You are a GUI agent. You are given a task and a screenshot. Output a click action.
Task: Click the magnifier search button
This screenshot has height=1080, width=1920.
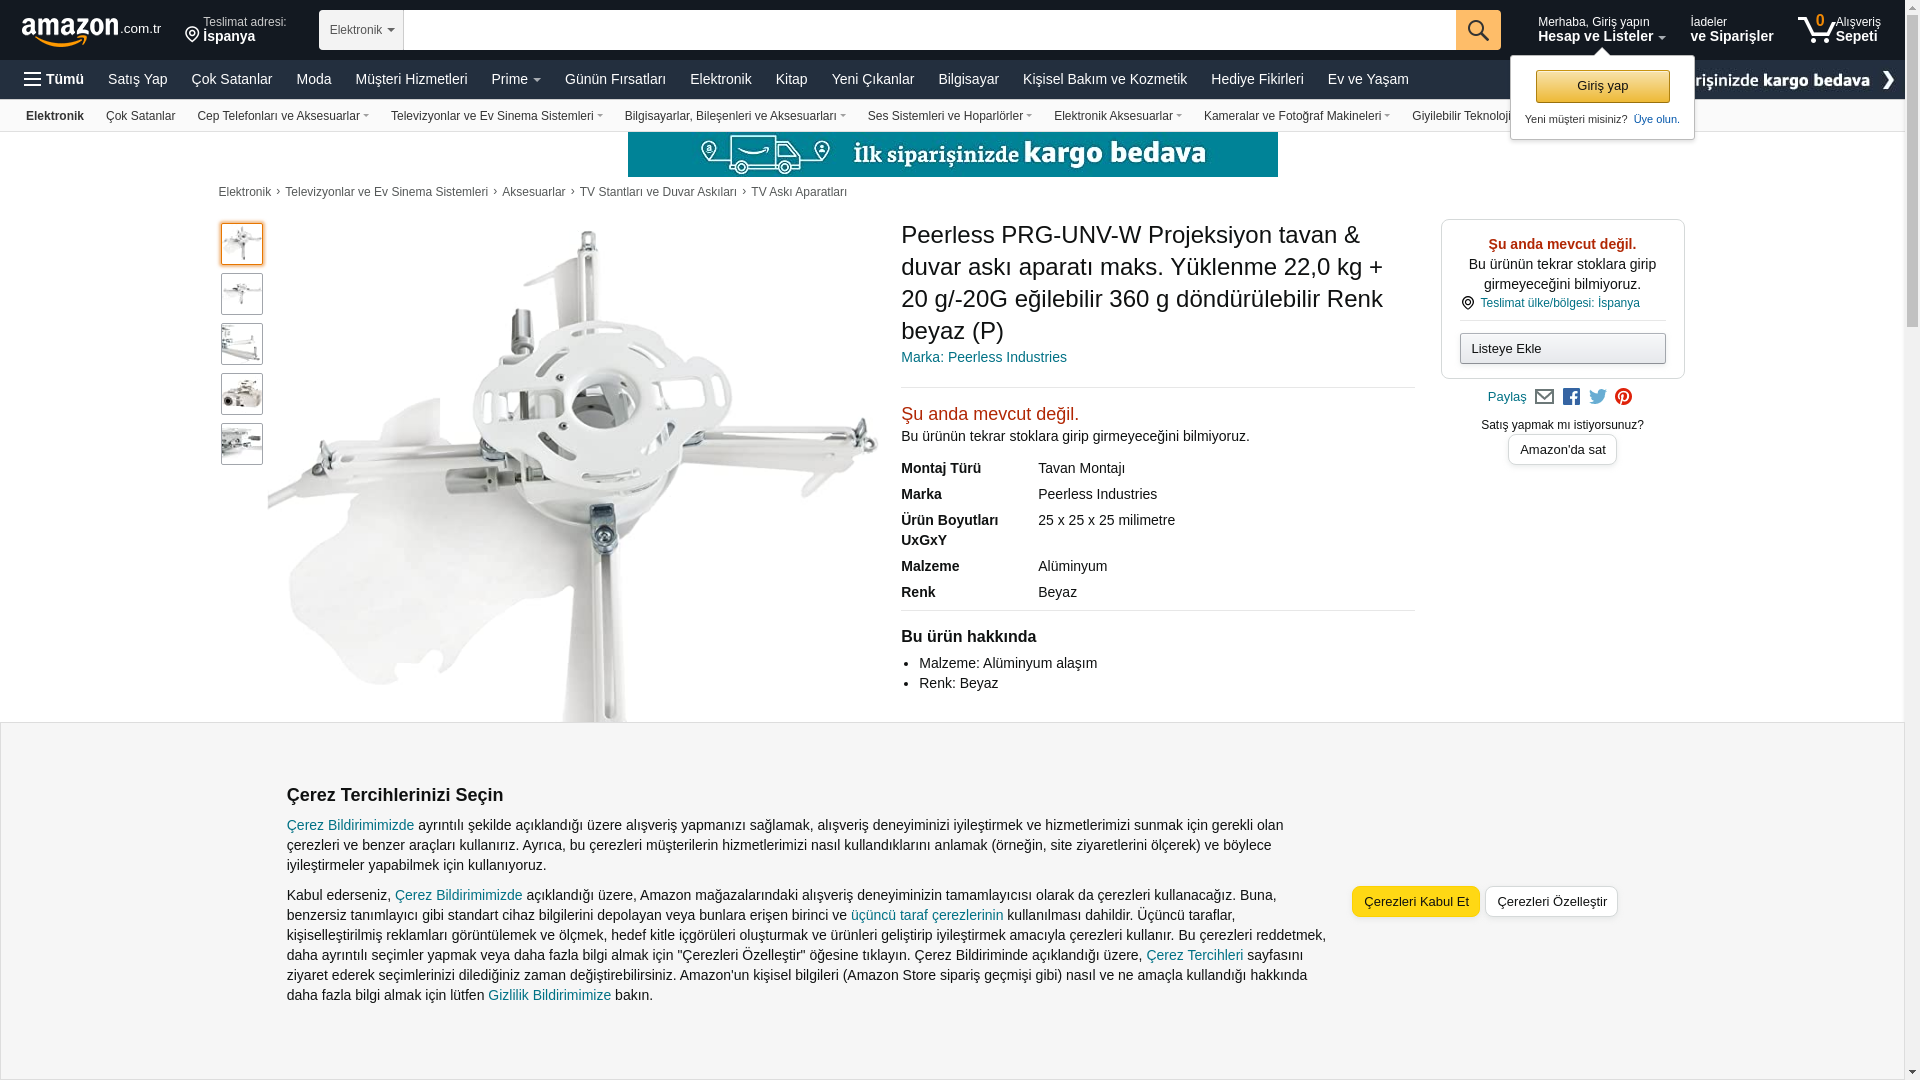1477,30
